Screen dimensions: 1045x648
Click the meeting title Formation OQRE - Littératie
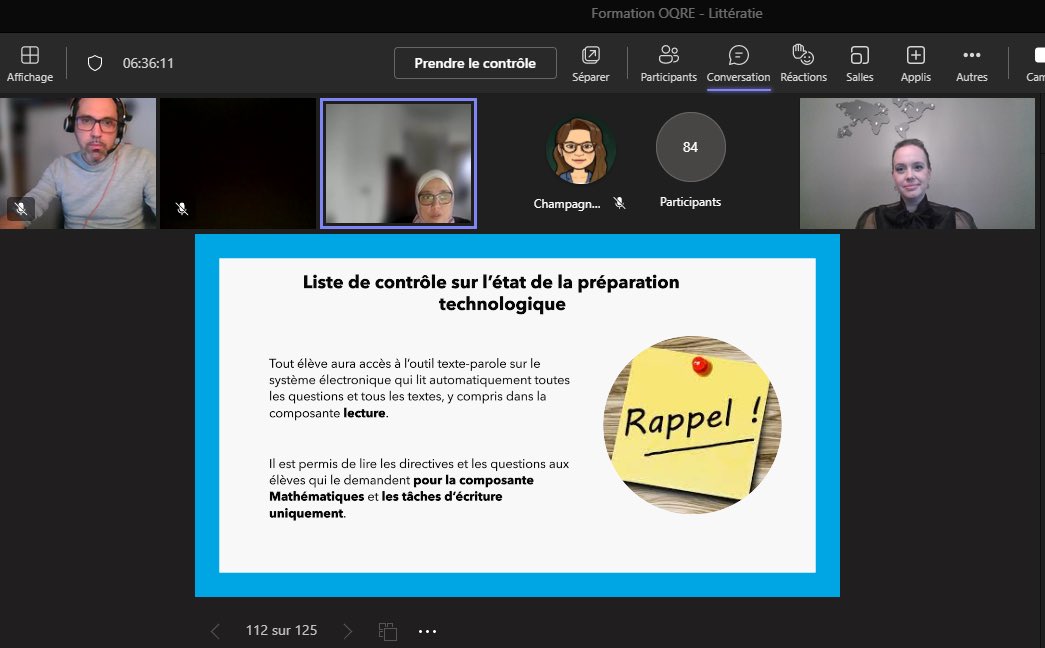pyautogui.click(x=676, y=13)
